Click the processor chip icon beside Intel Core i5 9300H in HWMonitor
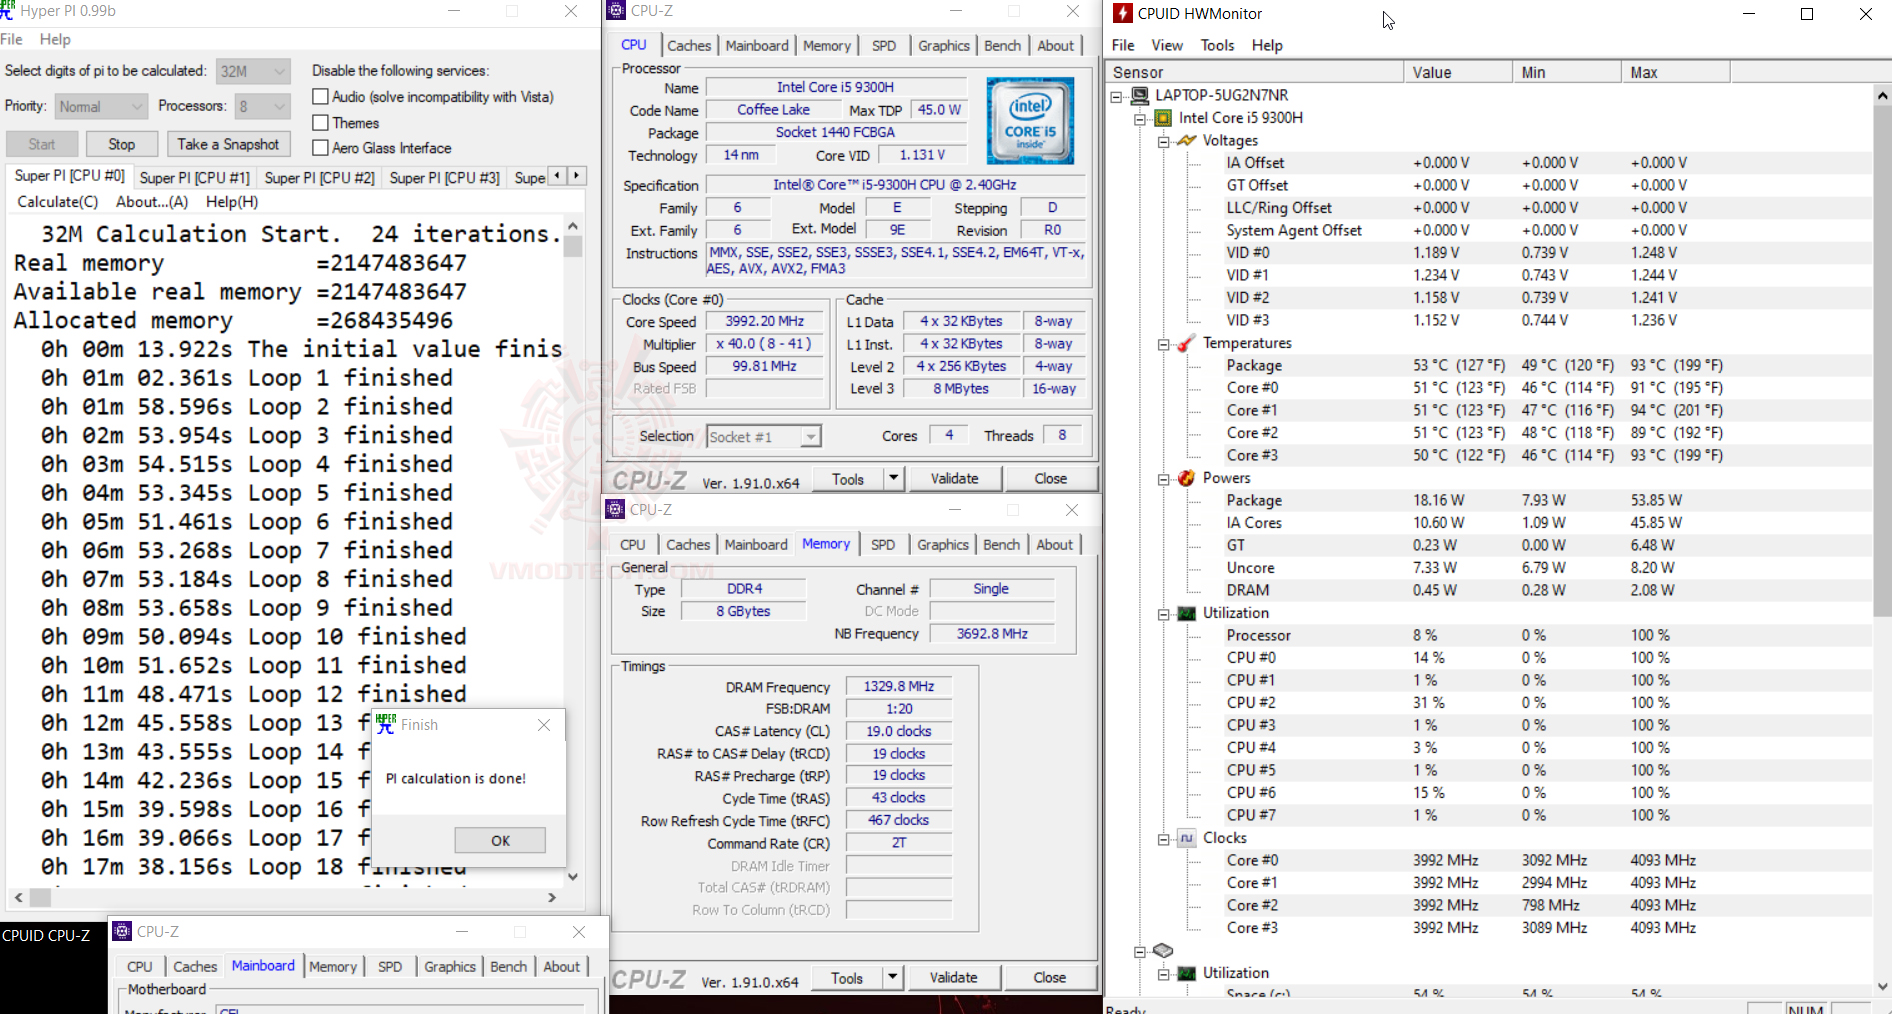Image resolution: width=1892 pixels, height=1014 pixels. (x=1163, y=118)
